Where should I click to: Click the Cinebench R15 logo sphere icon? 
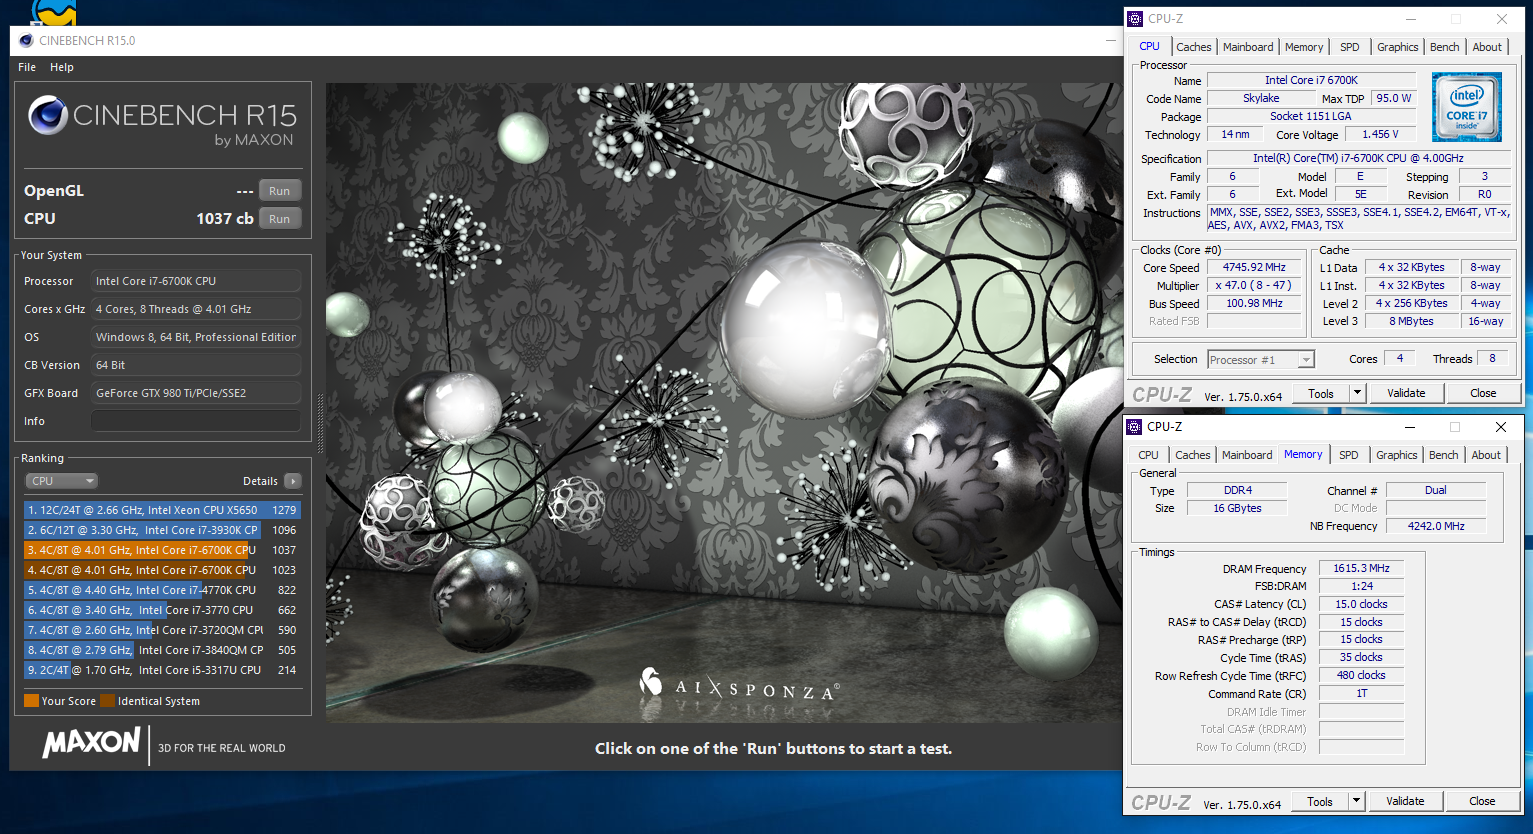click(47, 116)
